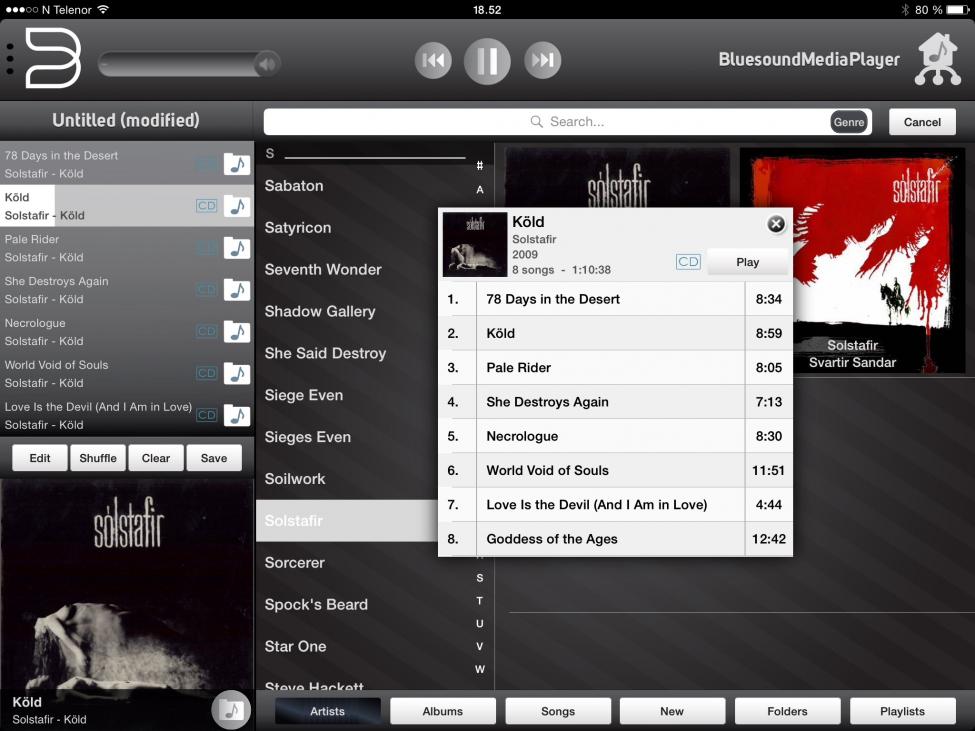Jump to letter T in index
Screen dimensions: 975x731
click(479, 600)
